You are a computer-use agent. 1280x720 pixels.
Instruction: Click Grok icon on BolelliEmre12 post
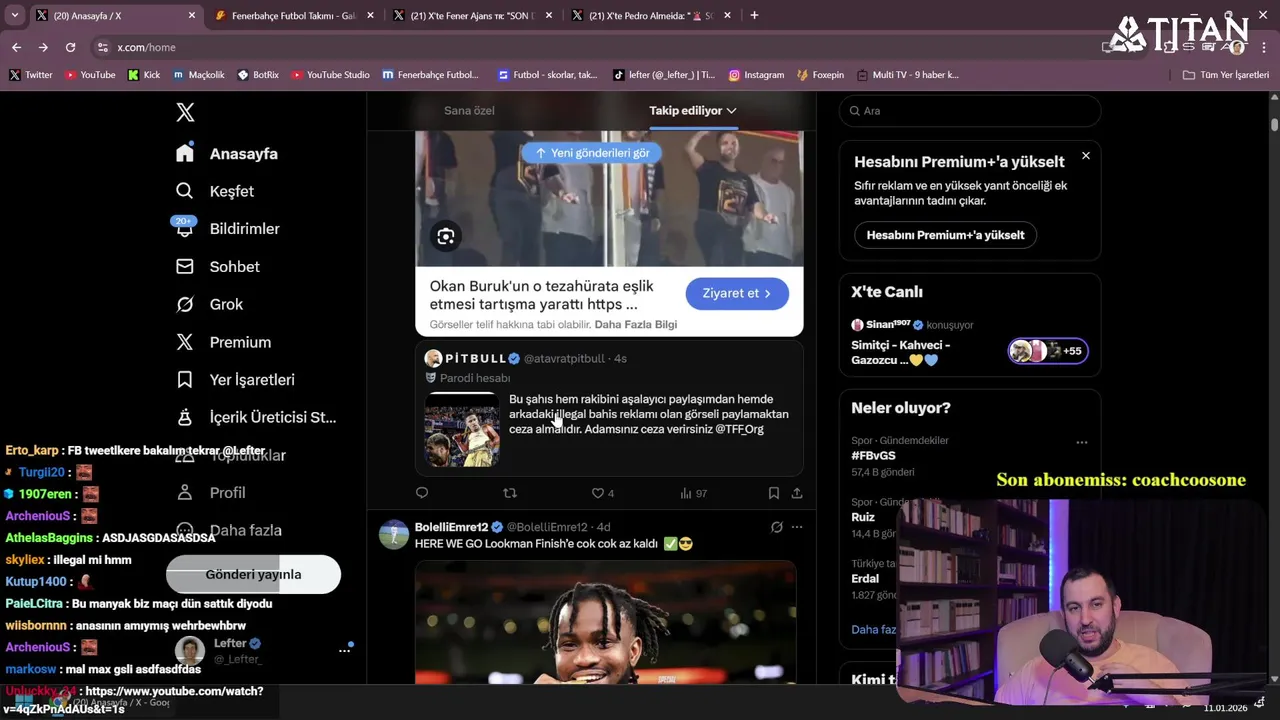click(x=776, y=527)
